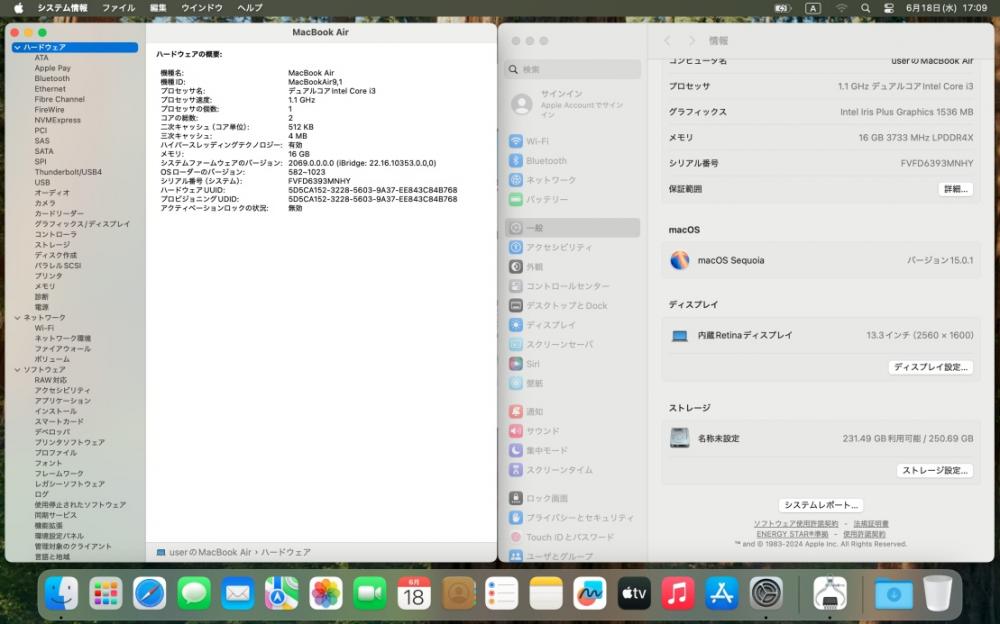
Task: Open the ファイル menu
Action: [119, 8]
